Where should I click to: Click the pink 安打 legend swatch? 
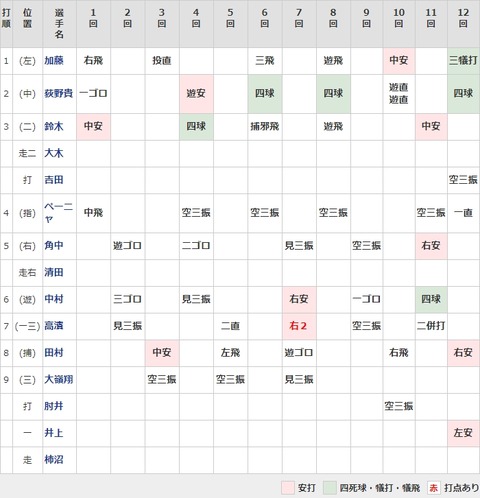(288, 488)
